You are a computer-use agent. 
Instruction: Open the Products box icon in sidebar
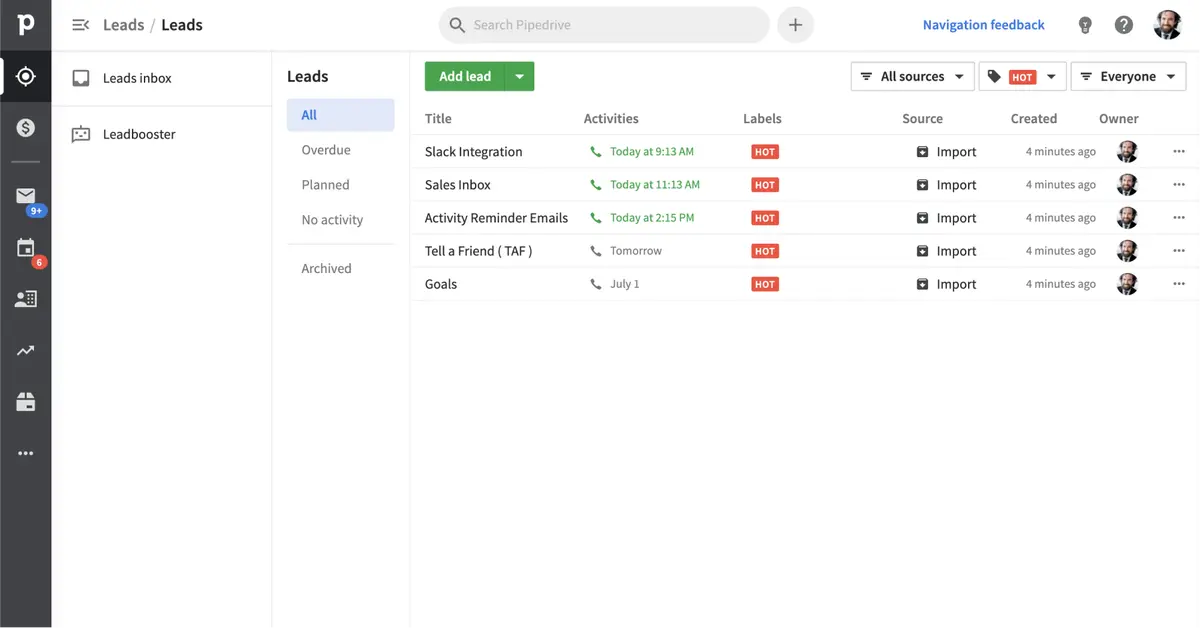[x=26, y=402]
